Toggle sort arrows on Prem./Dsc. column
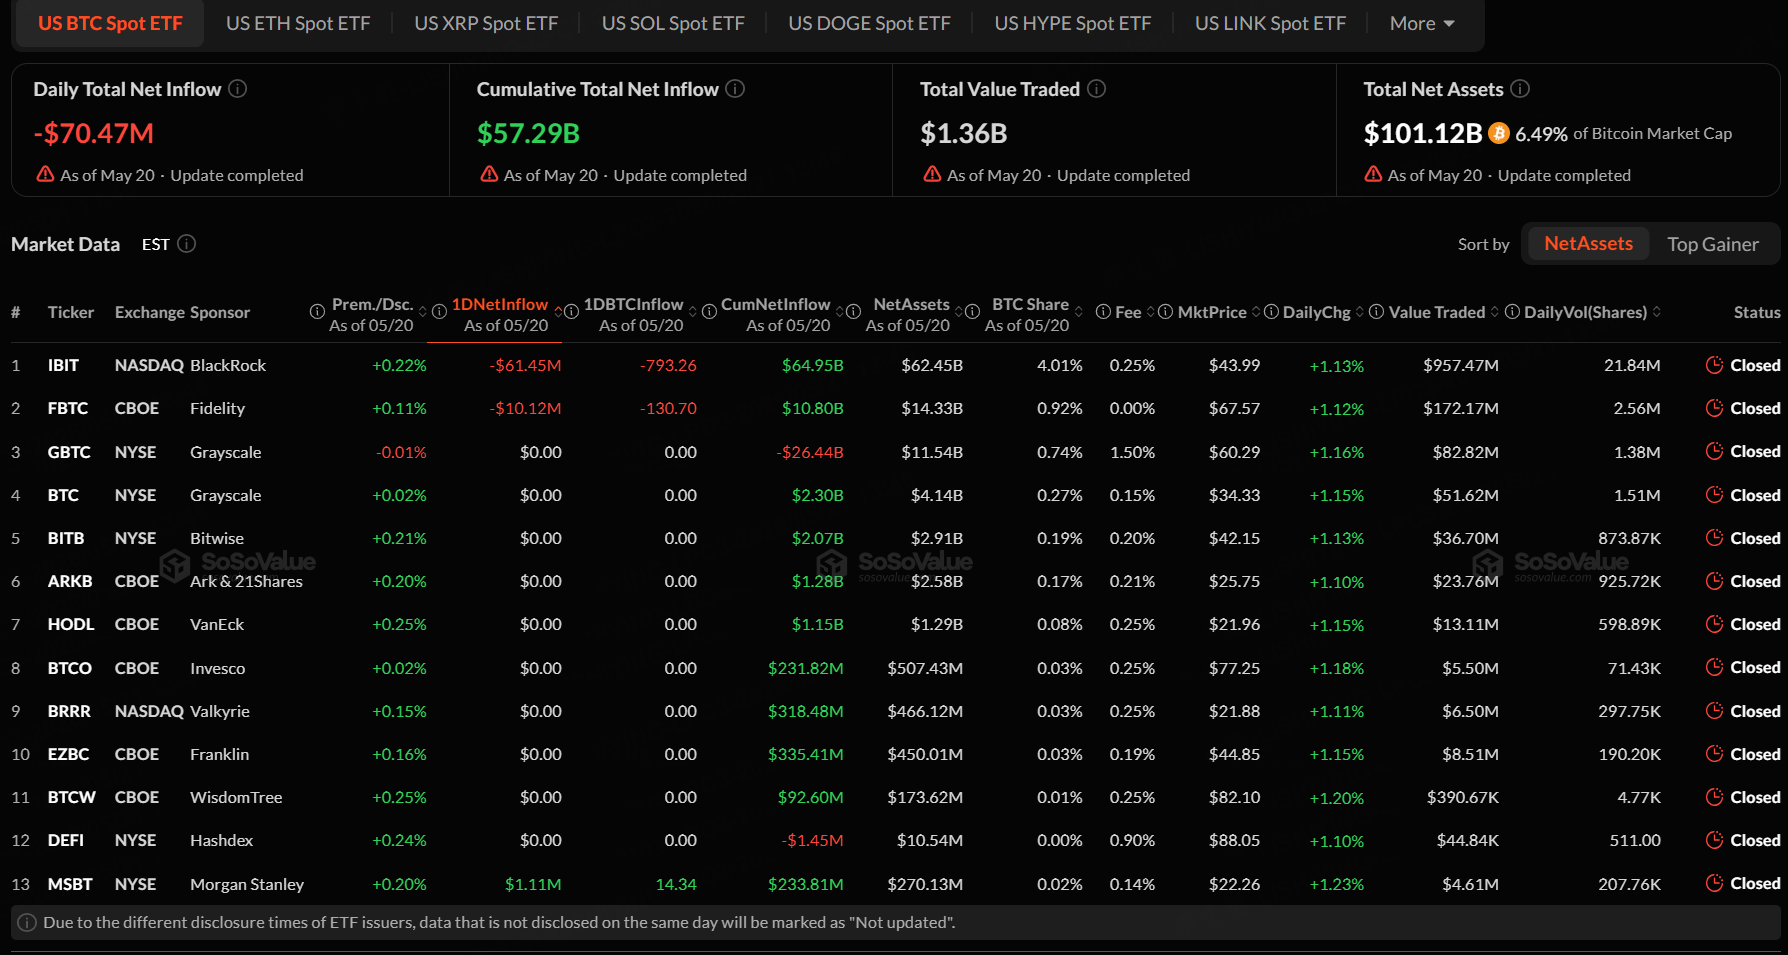This screenshot has width=1788, height=955. [x=422, y=312]
